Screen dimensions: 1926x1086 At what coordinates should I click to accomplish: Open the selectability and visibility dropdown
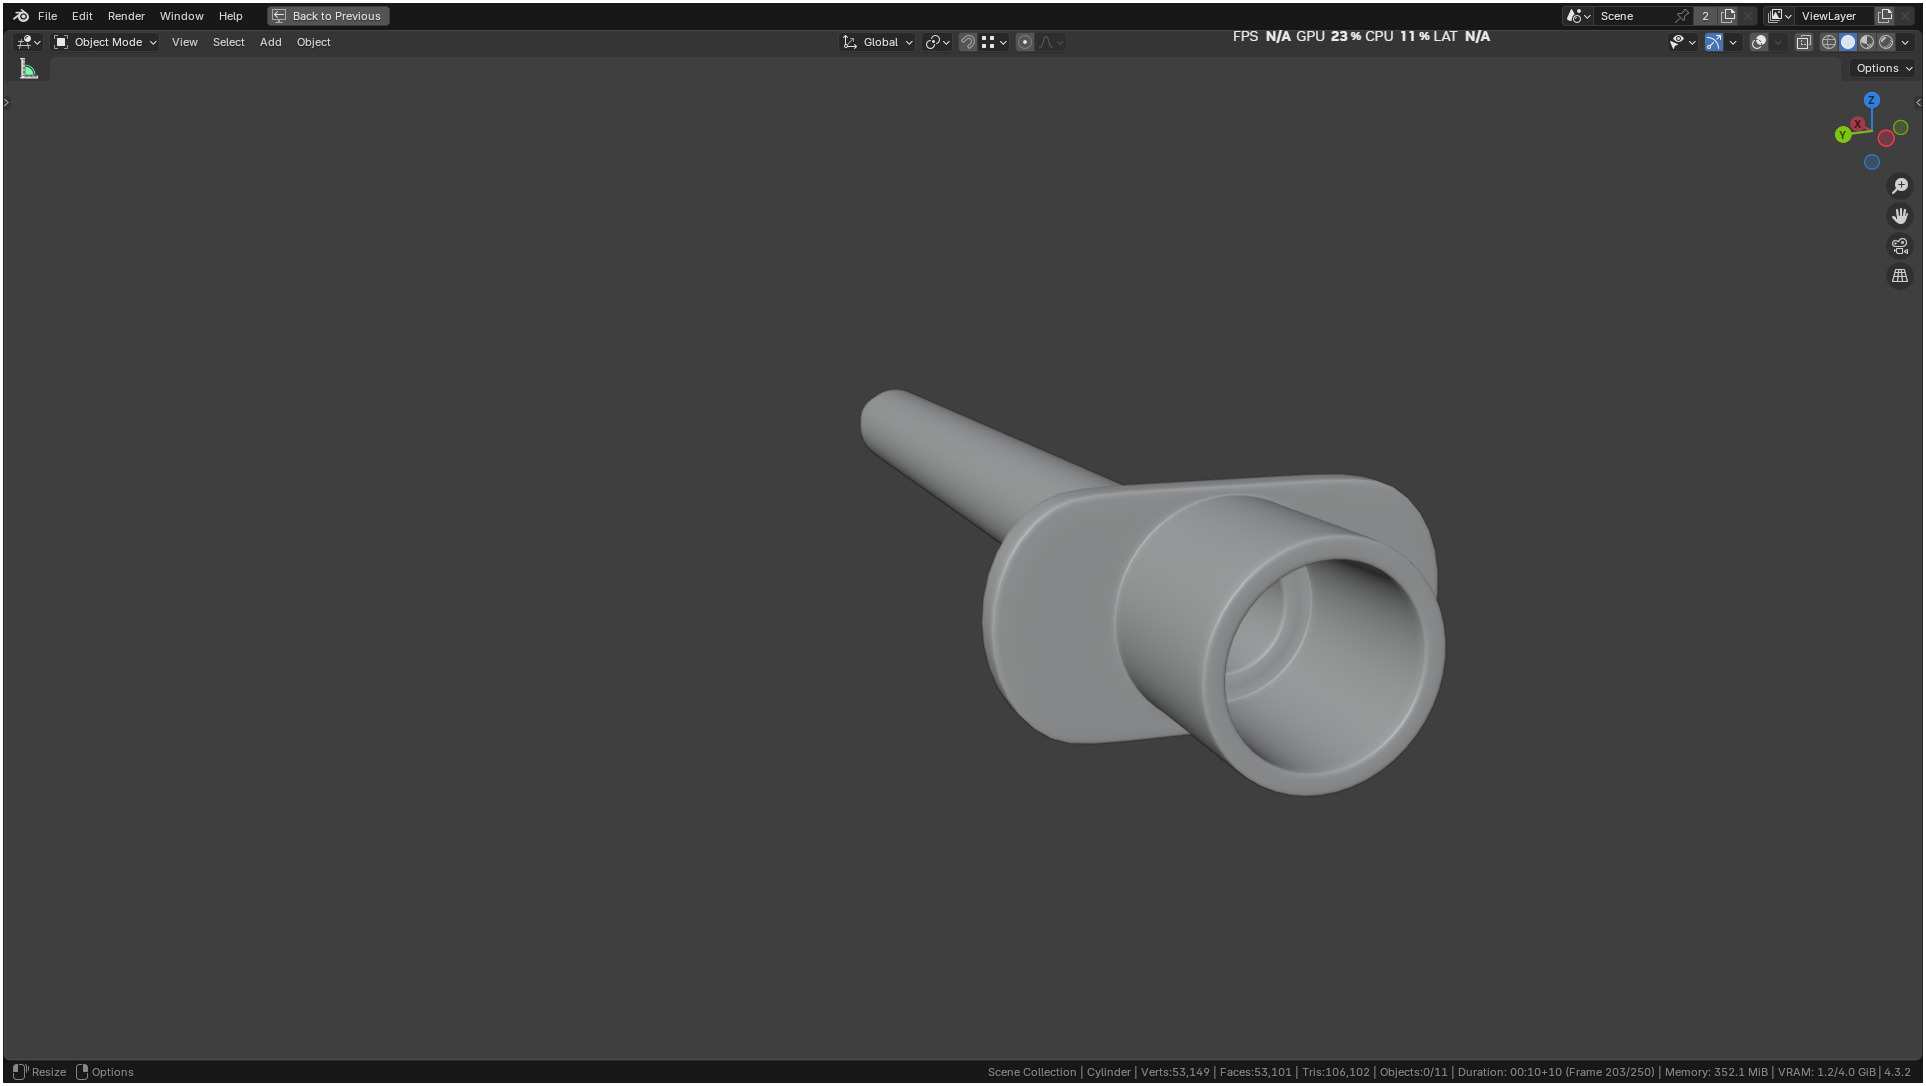[x=1682, y=42]
